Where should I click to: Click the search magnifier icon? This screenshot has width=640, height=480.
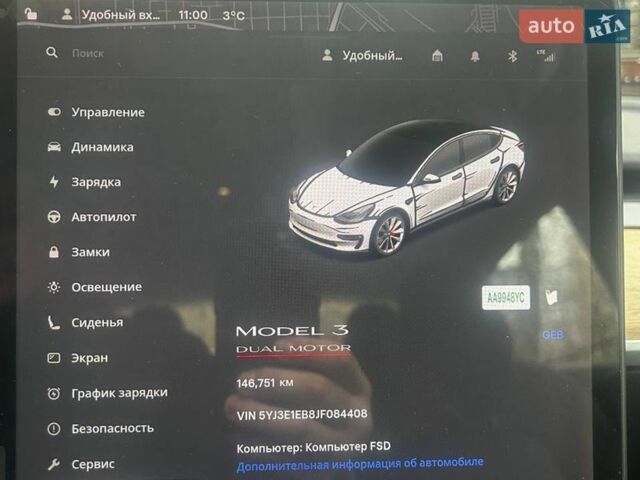[x=52, y=53]
